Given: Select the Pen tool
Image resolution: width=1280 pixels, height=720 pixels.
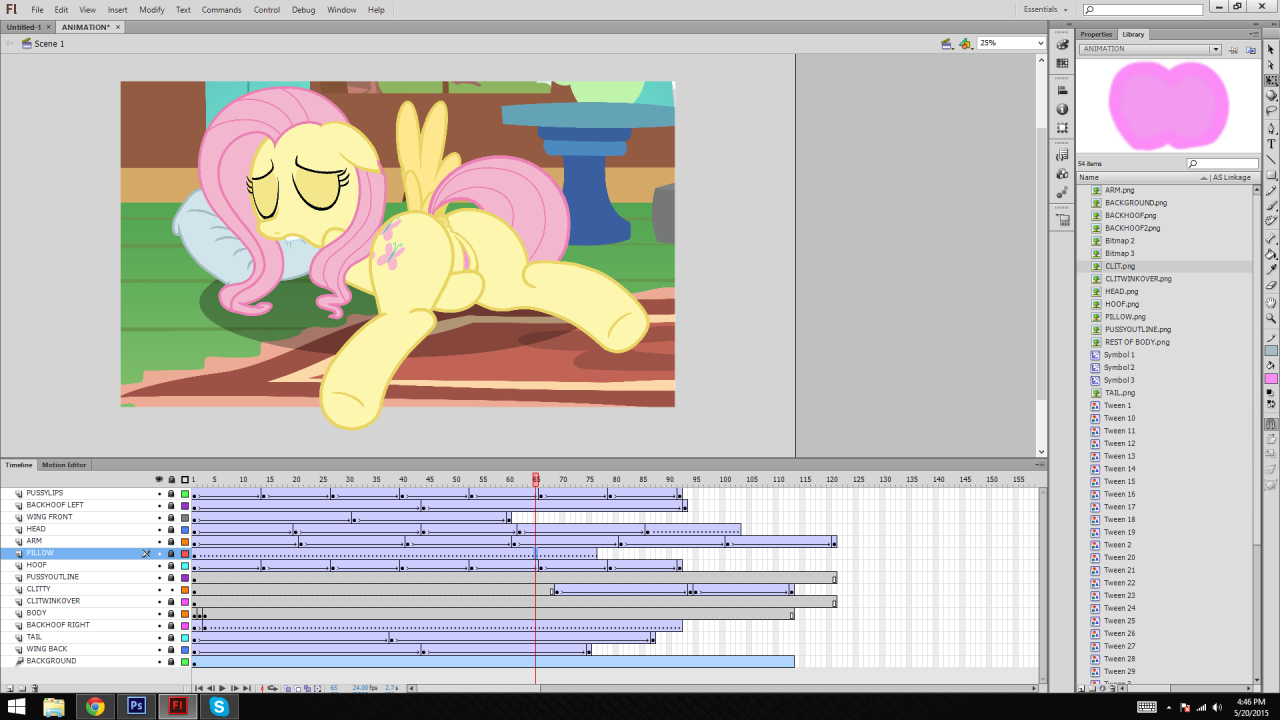Looking at the screenshot, I should pos(1271,129).
